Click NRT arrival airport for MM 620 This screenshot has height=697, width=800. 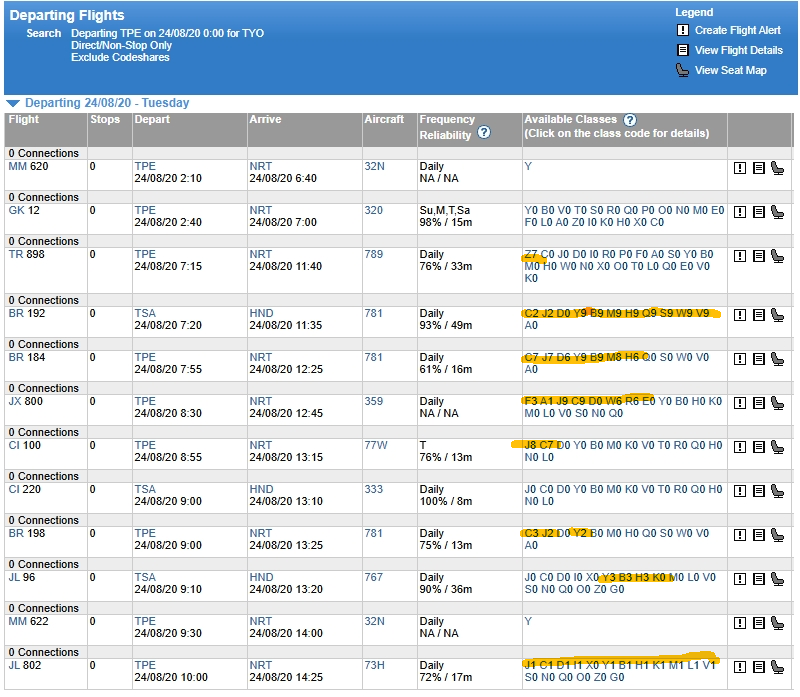click(x=260, y=166)
